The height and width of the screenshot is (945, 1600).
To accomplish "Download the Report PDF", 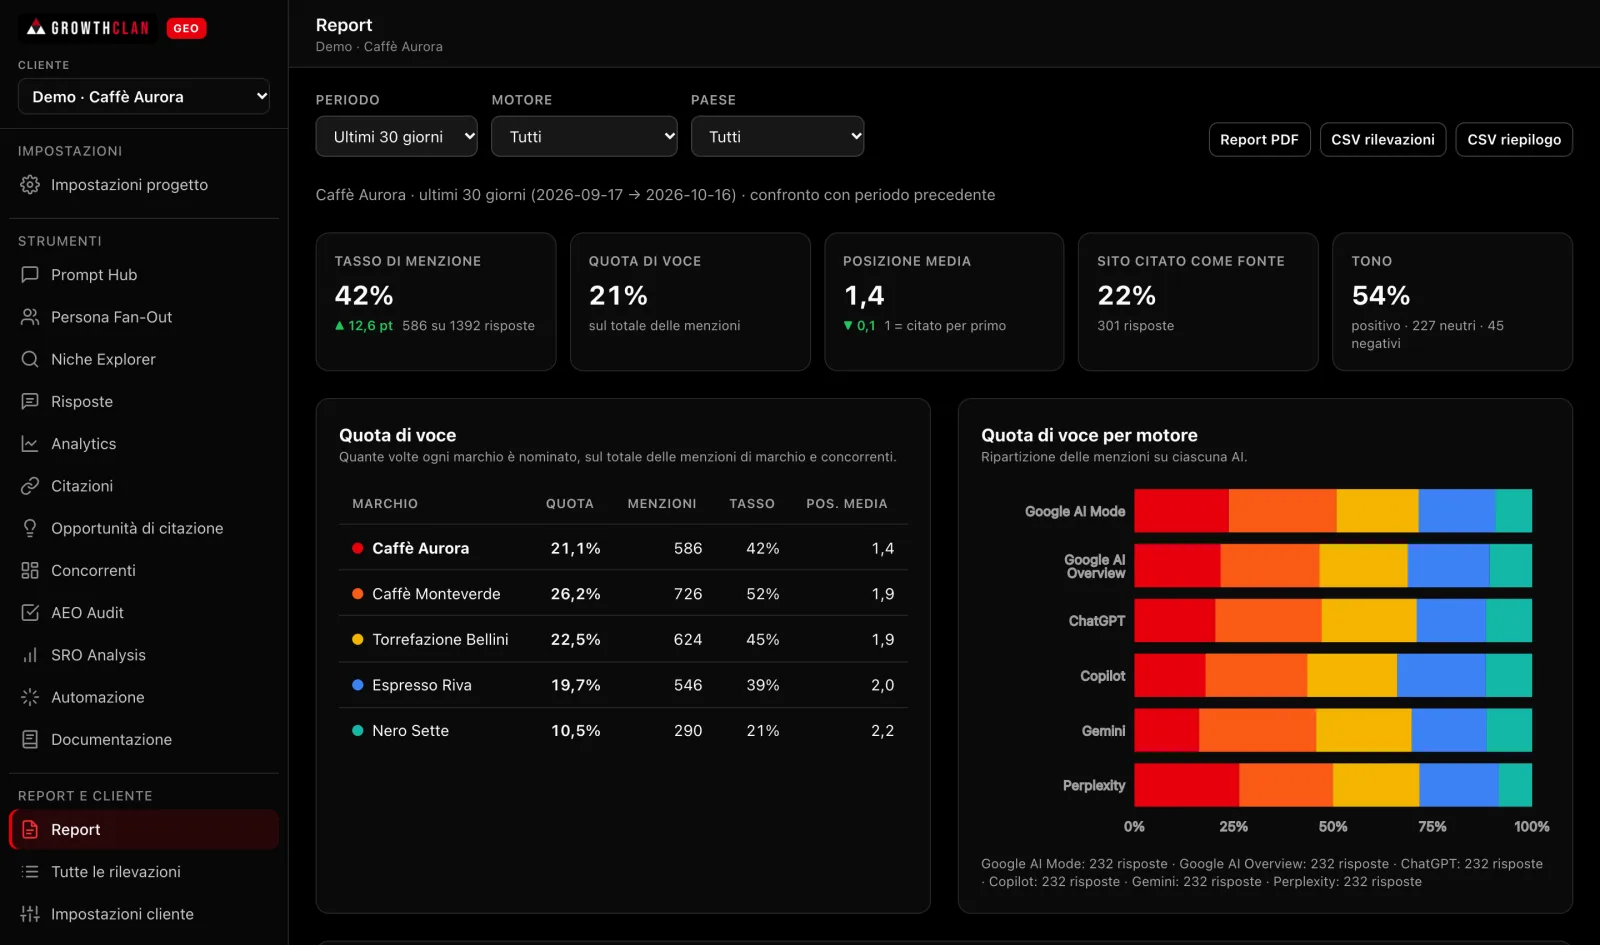I will point(1259,140).
